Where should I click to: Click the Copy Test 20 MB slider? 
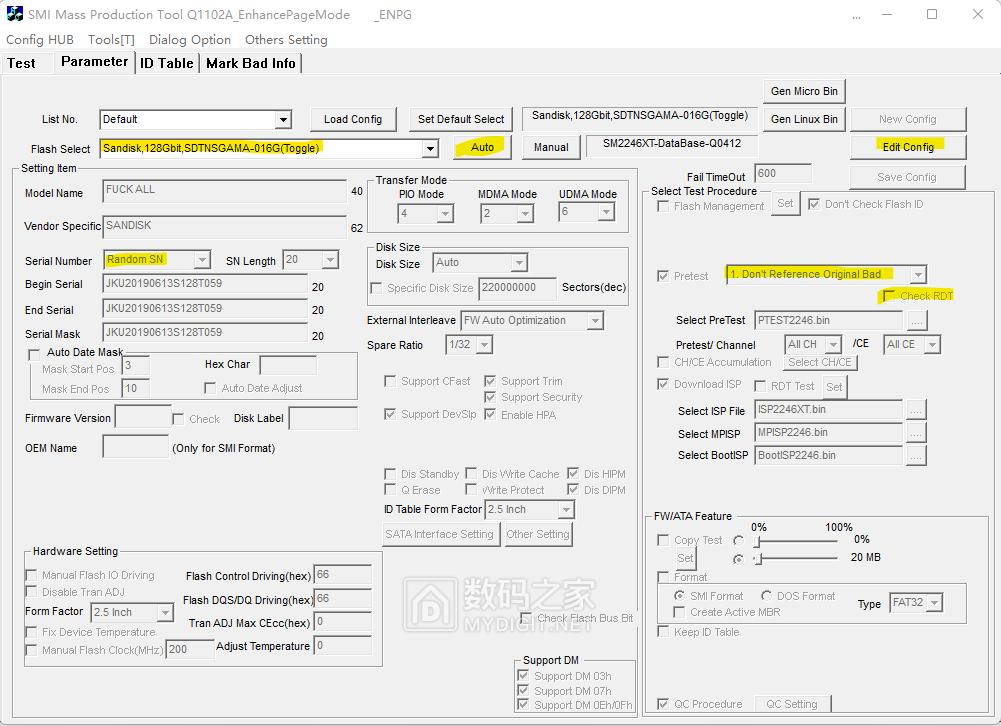coord(795,559)
